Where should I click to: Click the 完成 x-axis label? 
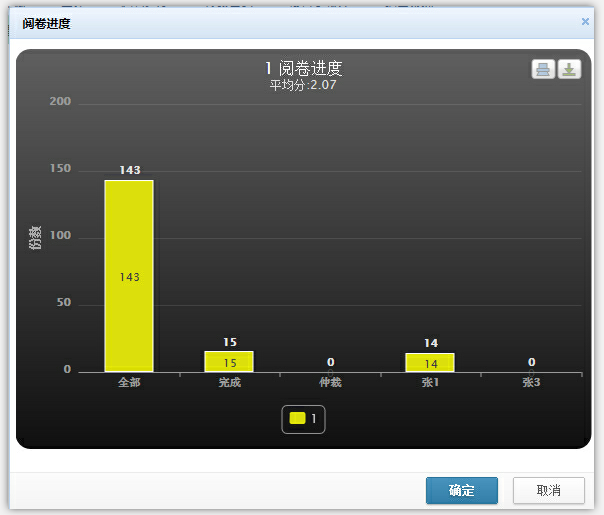coord(229,383)
